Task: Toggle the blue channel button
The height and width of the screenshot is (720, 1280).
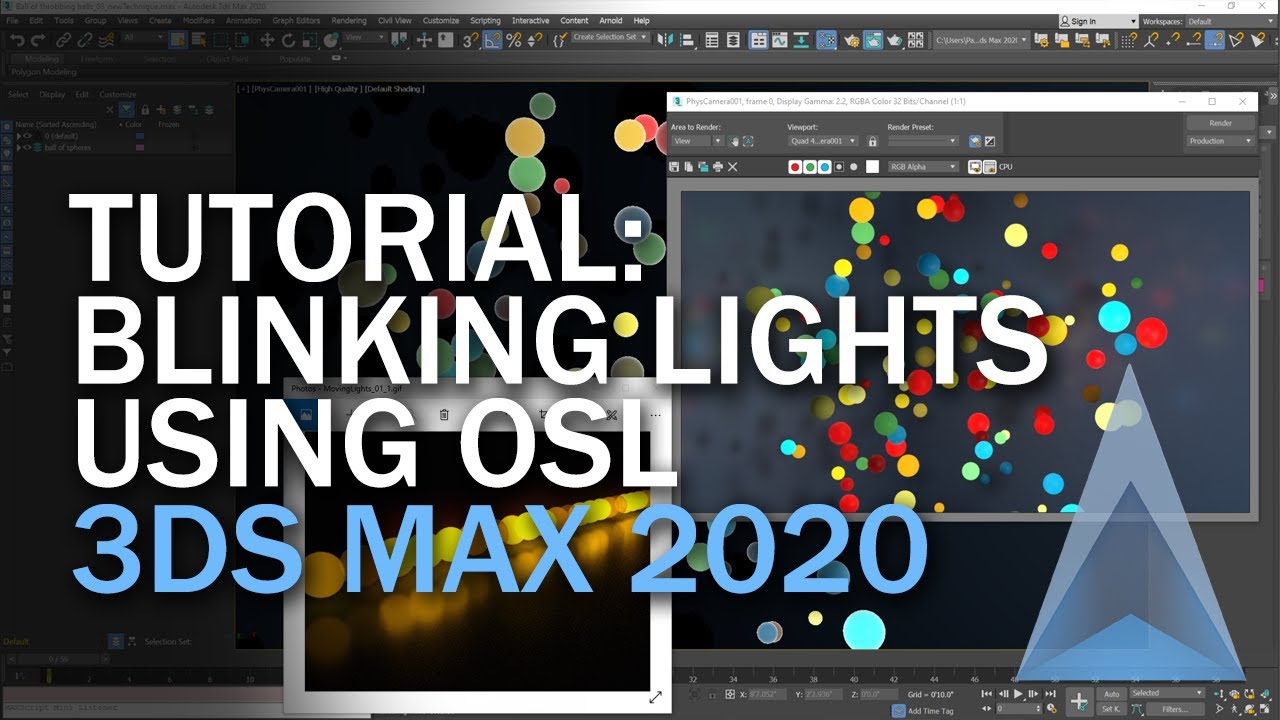Action: point(825,167)
